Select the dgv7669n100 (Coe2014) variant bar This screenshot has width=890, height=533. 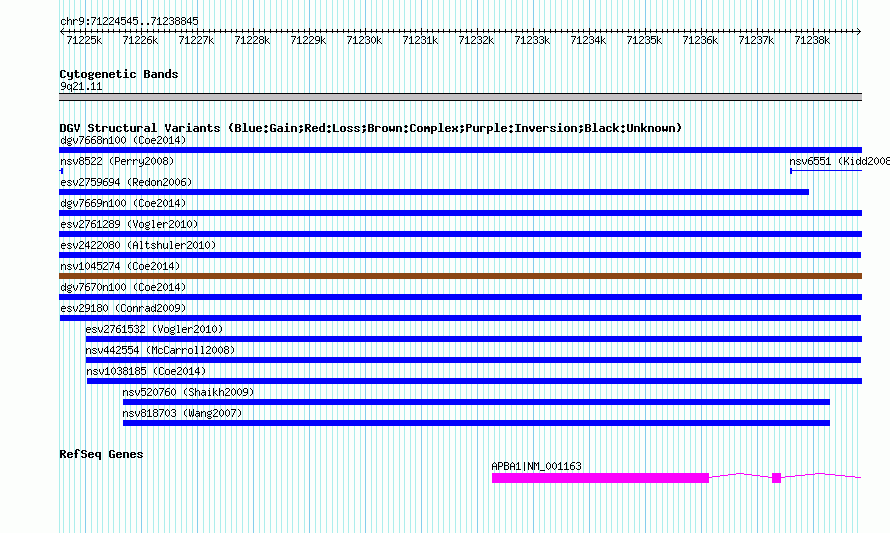[x=460, y=213]
